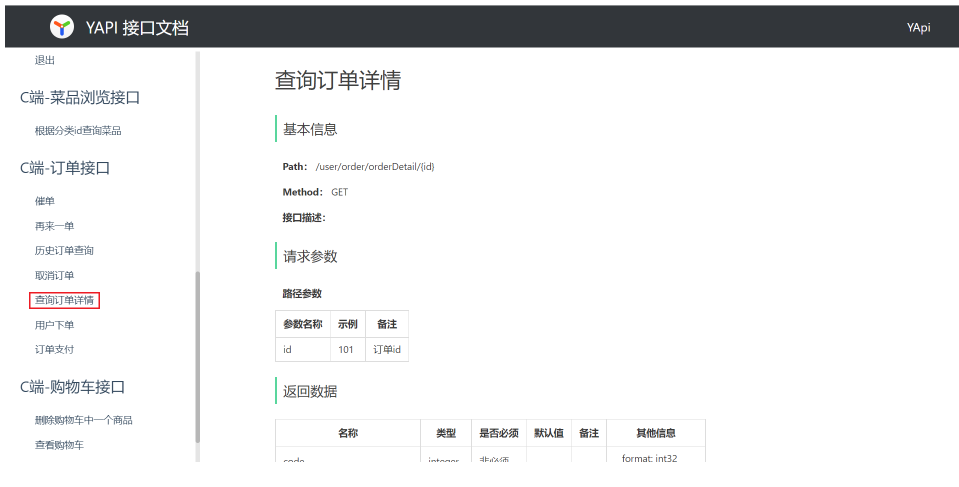Image resolution: width=959 pixels, height=487 pixels.
Task: Click the example value 101 cell
Action: pyautogui.click(x=347, y=349)
